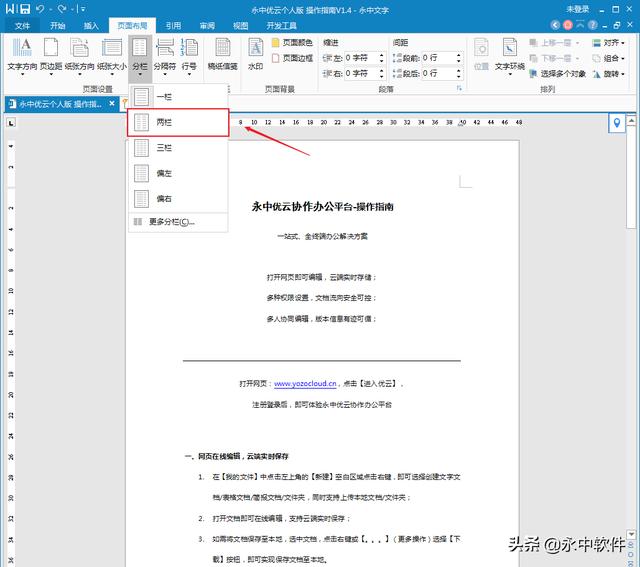Open the 组合 group dropdown
Image resolution: width=640 pixels, height=567 pixels.
click(x=608, y=58)
